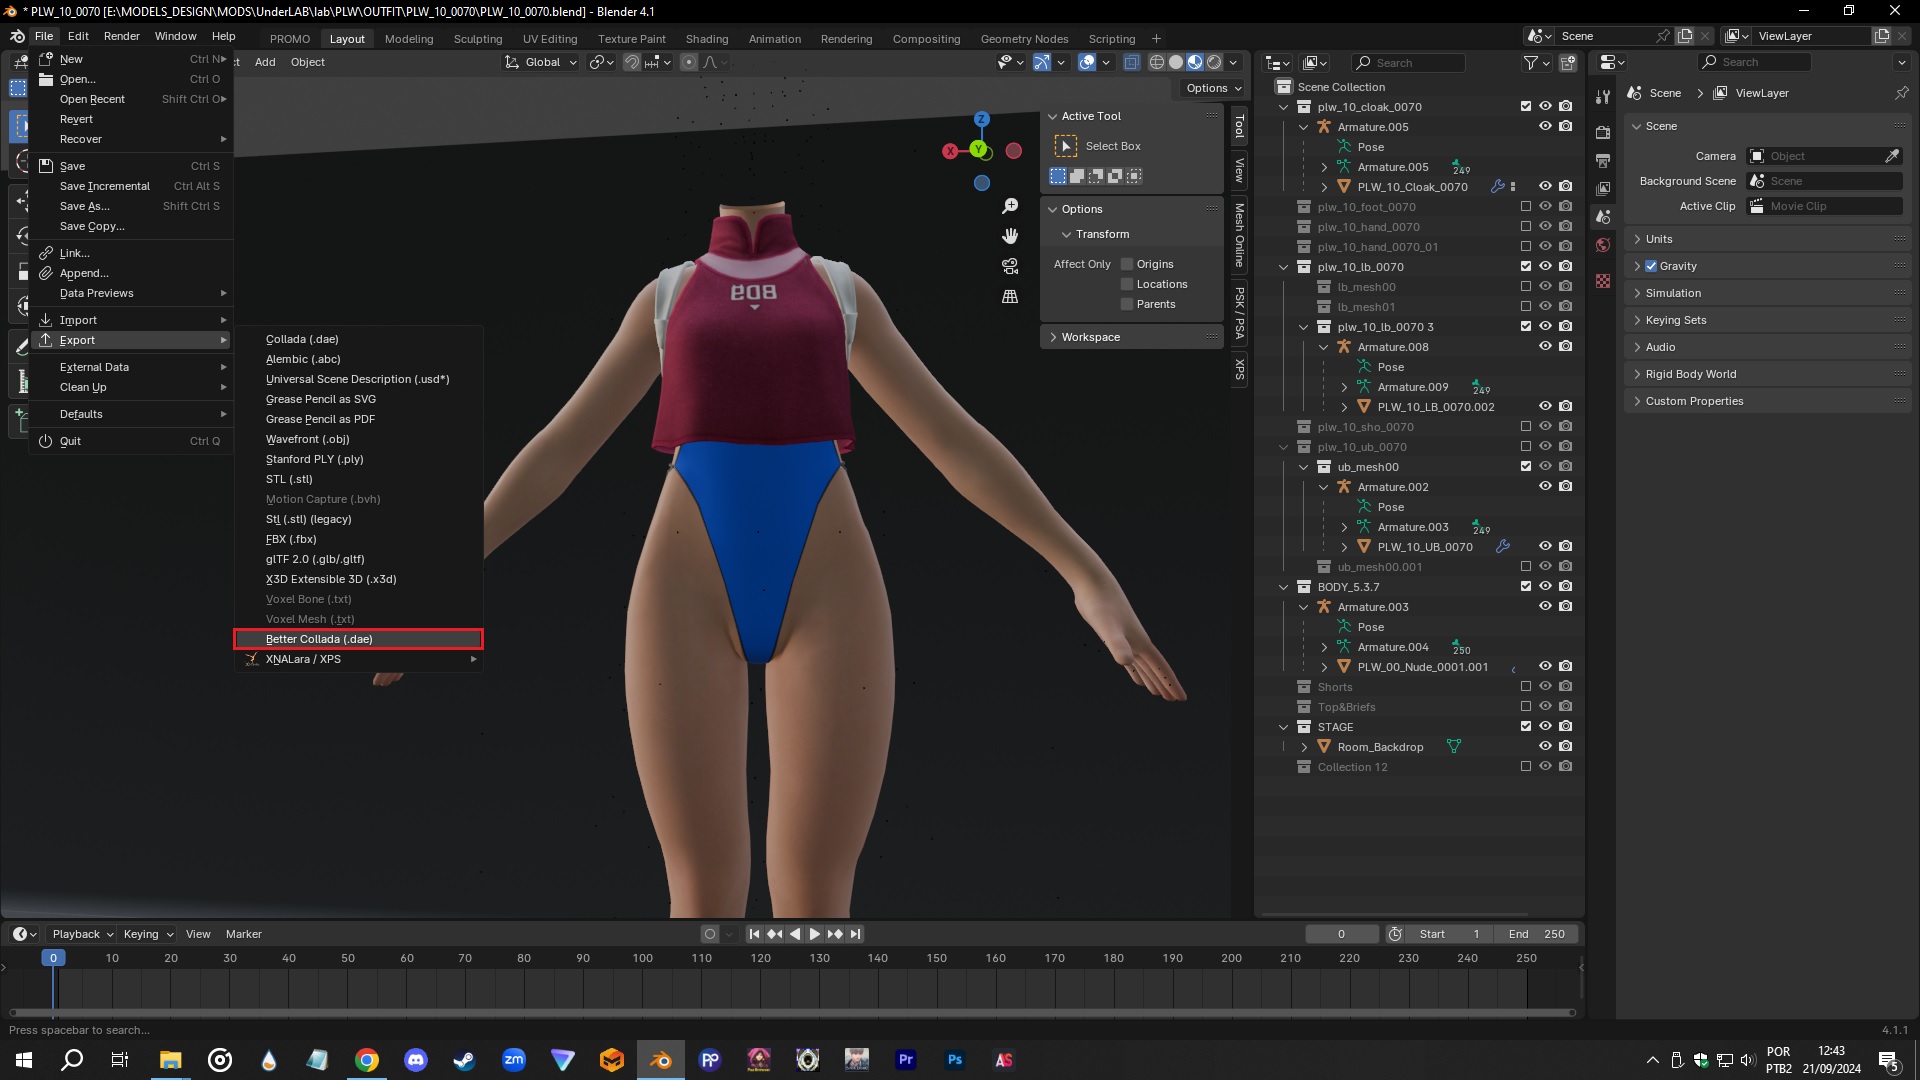The width and height of the screenshot is (1920, 1080).
Task: Expand the Units panel
Action: click(x=1659, y=239)
